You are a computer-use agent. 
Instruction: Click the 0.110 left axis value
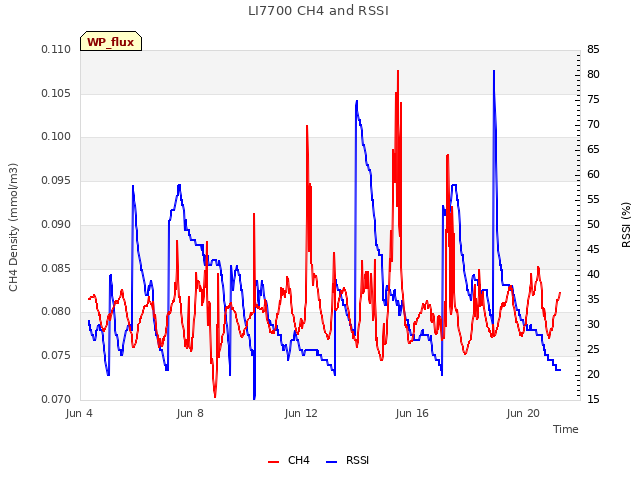coord(56,49)
